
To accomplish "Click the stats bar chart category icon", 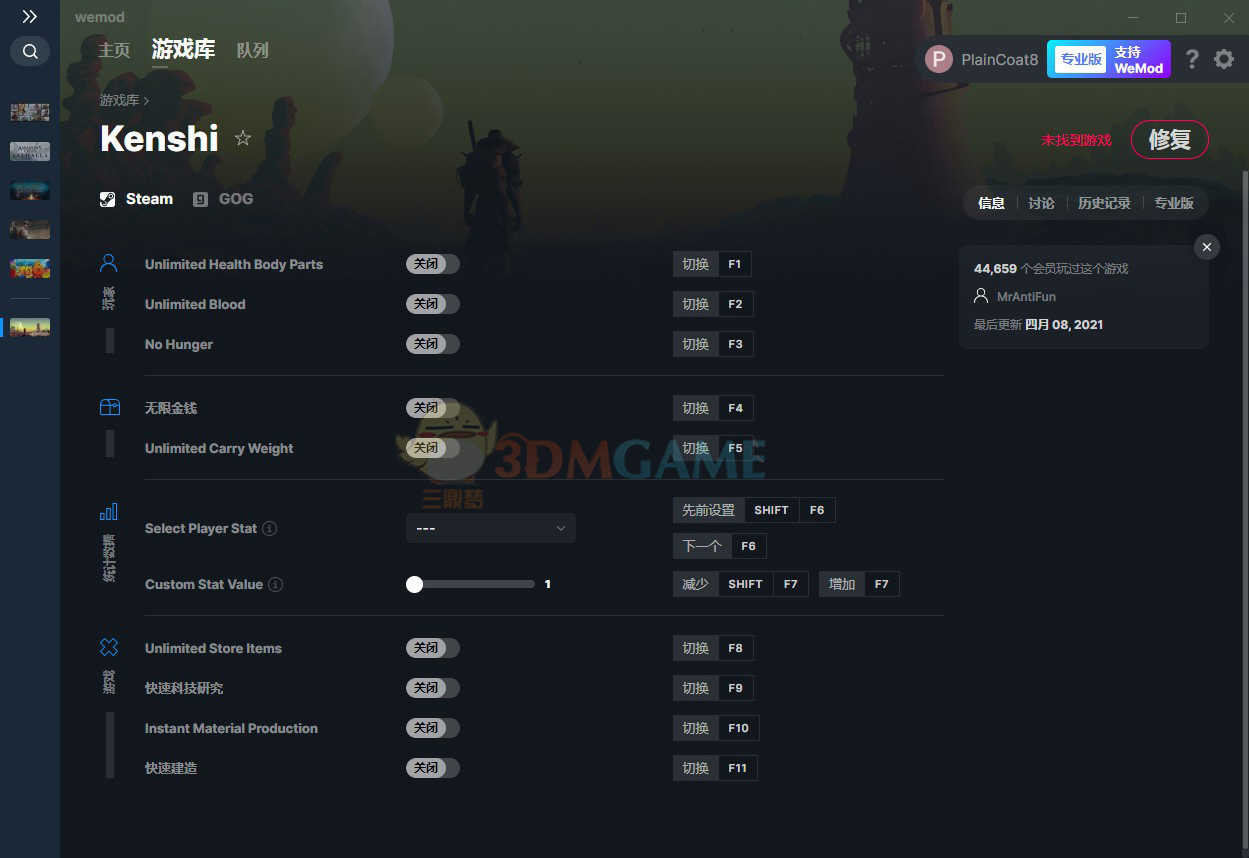I will pos(109,511).
